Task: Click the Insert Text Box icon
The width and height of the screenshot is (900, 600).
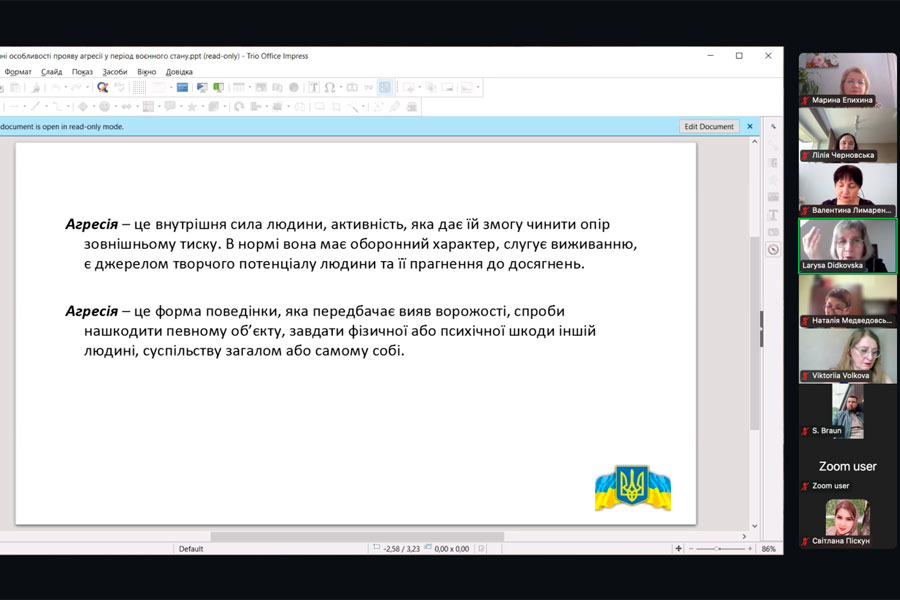Action: click(x=314, y=88)
